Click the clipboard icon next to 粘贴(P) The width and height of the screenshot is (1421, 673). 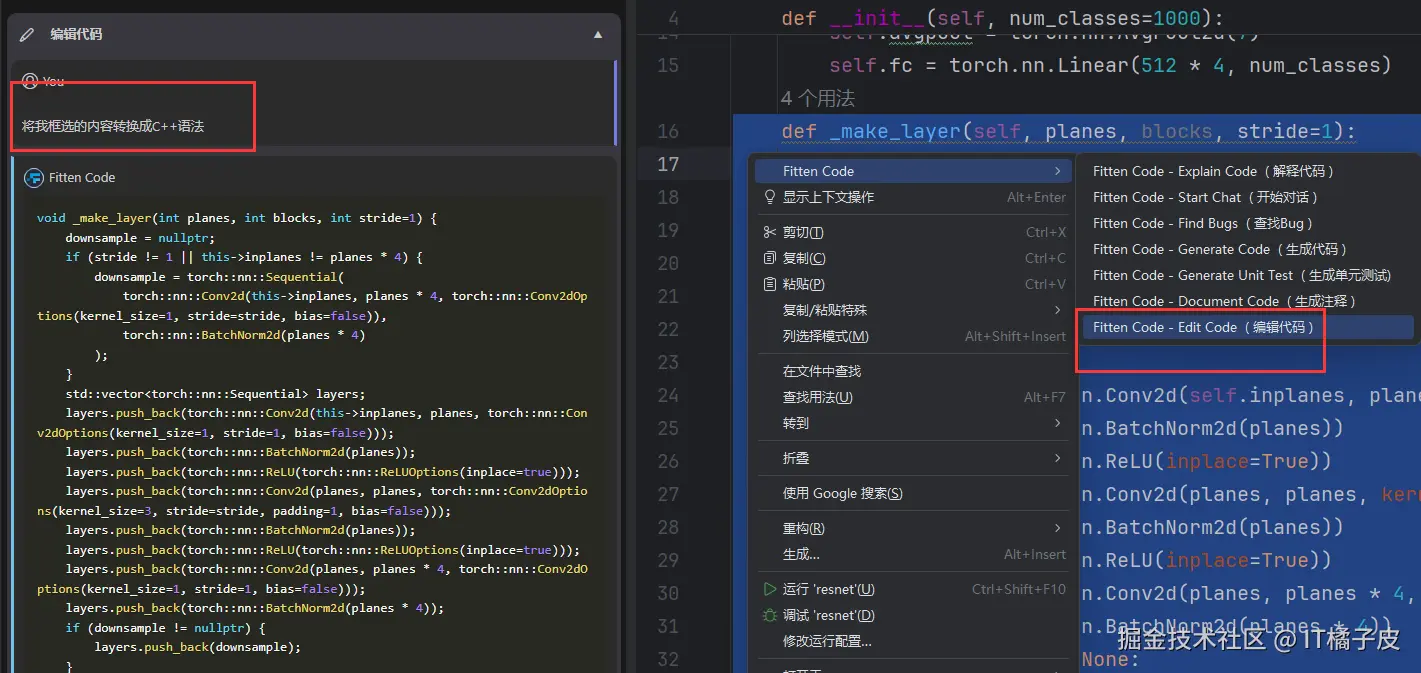tap(769, 284)
